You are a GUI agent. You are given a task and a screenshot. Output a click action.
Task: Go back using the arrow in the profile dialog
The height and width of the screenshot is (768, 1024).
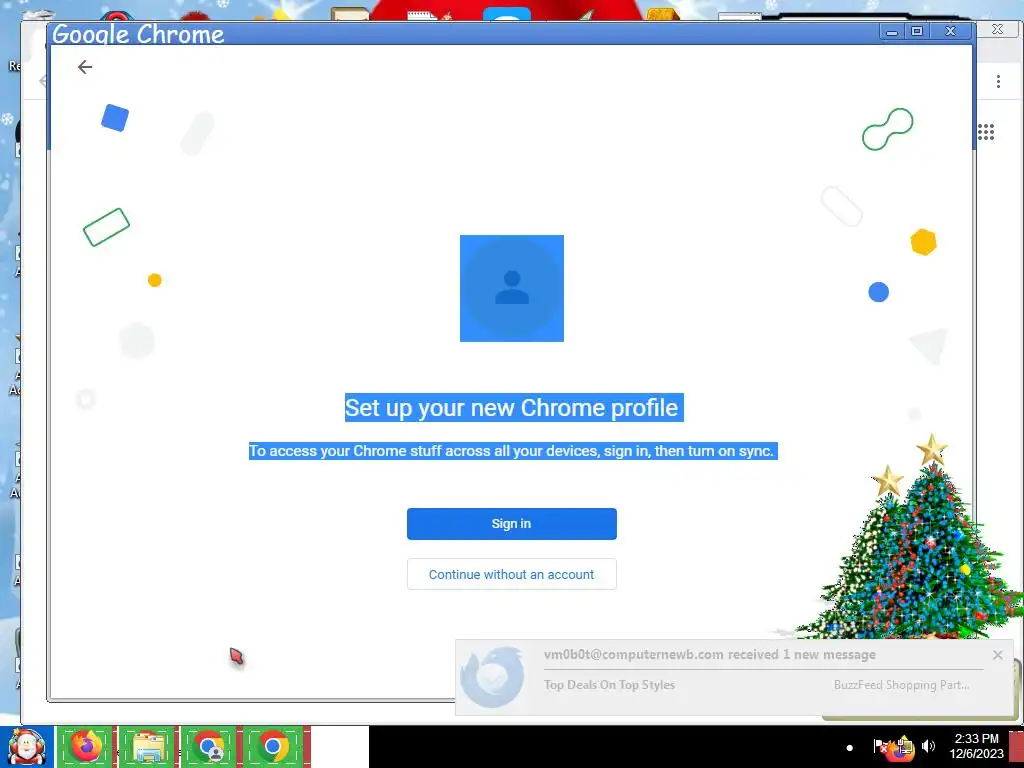85,67
